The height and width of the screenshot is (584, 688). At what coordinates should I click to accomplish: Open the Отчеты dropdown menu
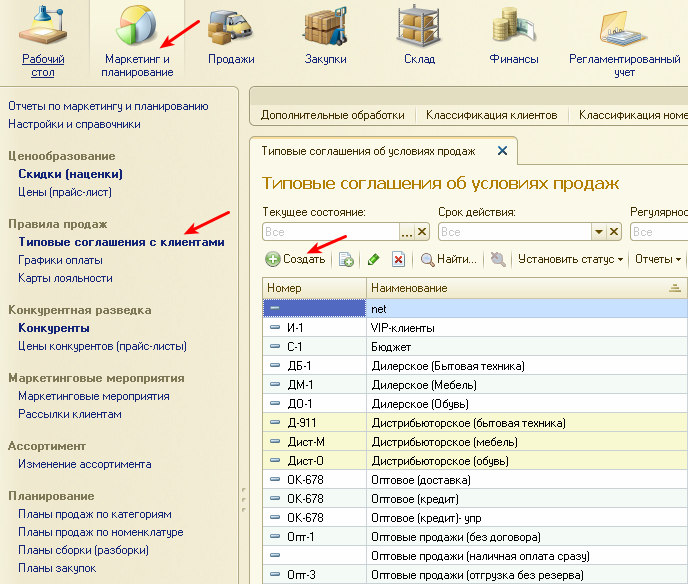657,260
